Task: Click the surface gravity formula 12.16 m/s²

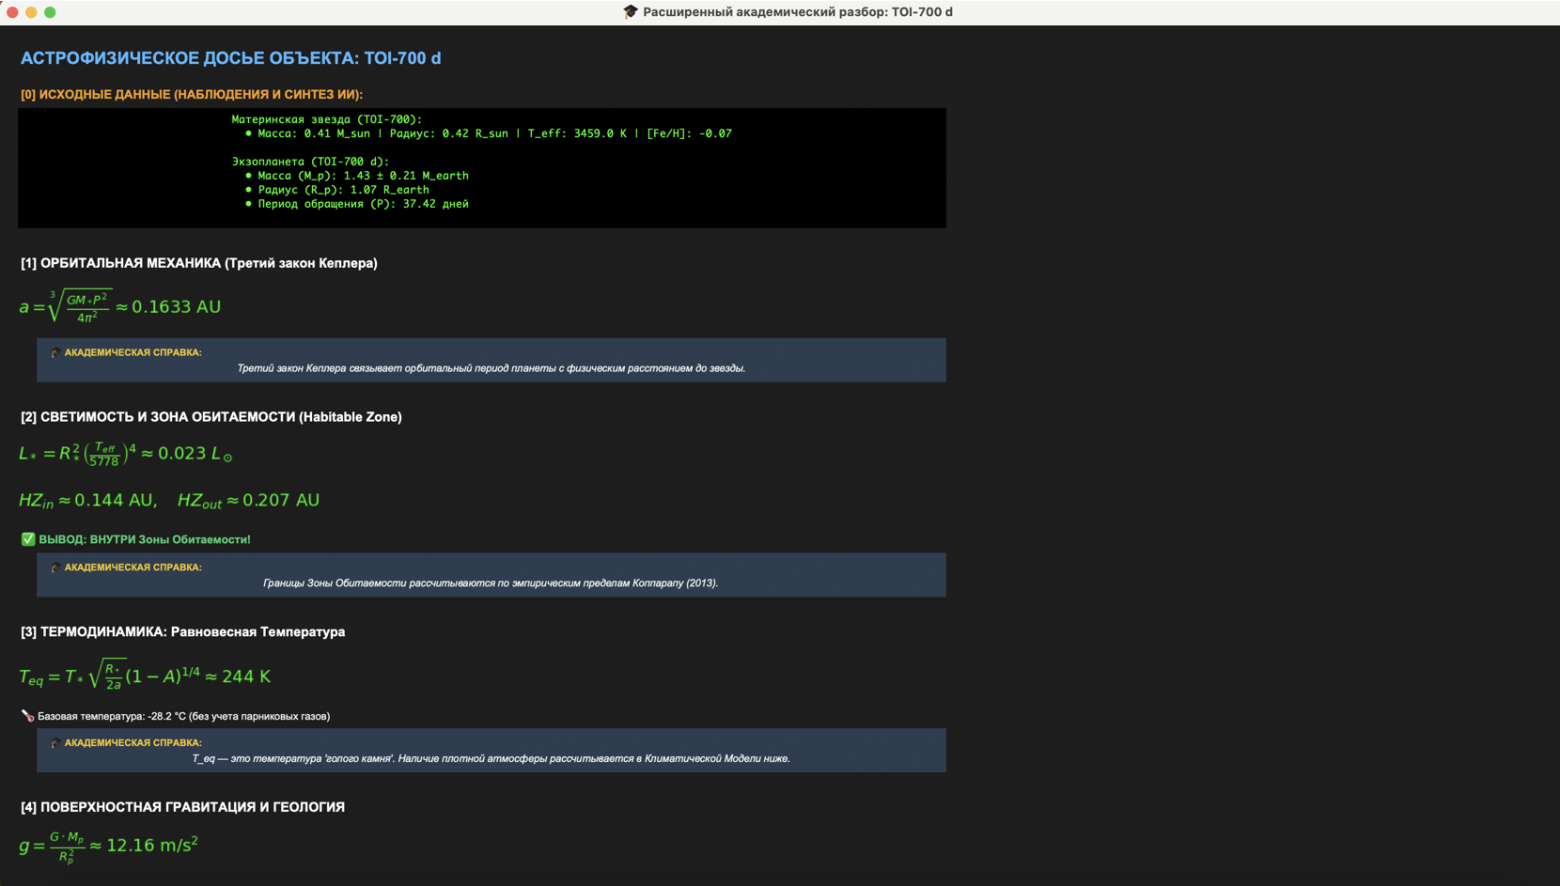Action: tap(108, 846)
